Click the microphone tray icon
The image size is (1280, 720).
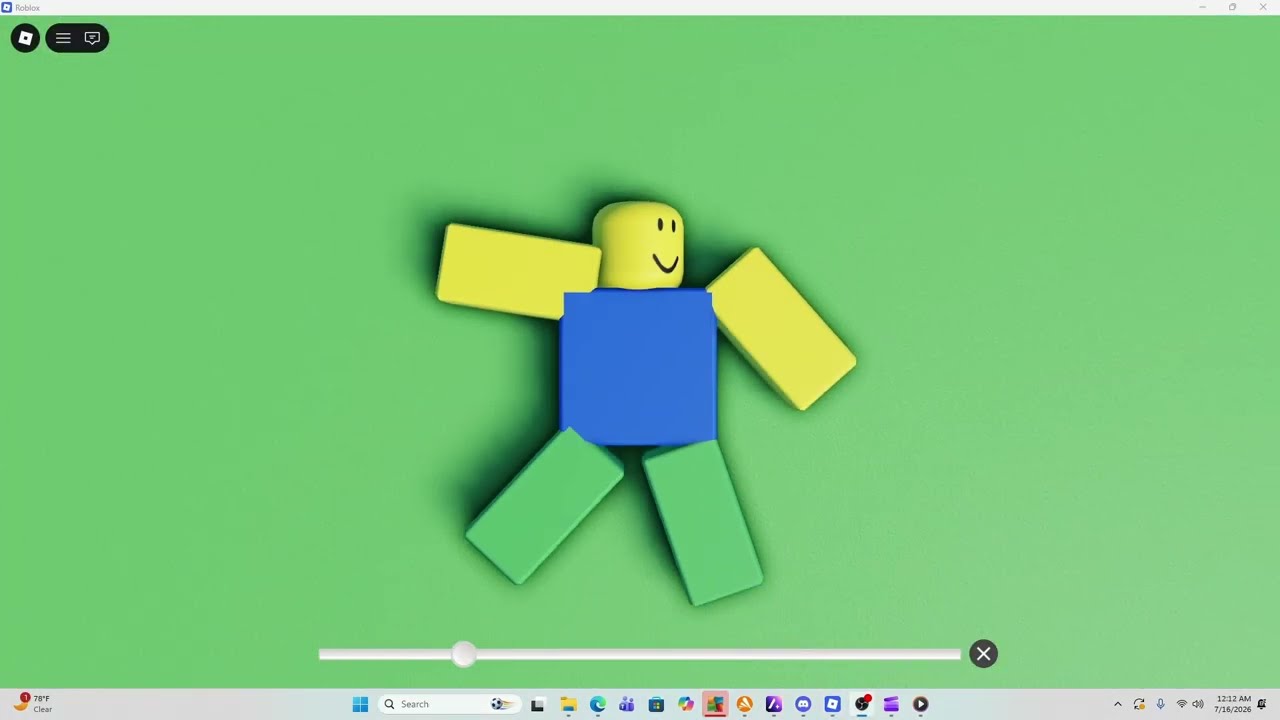click(x=1161, y=704)
